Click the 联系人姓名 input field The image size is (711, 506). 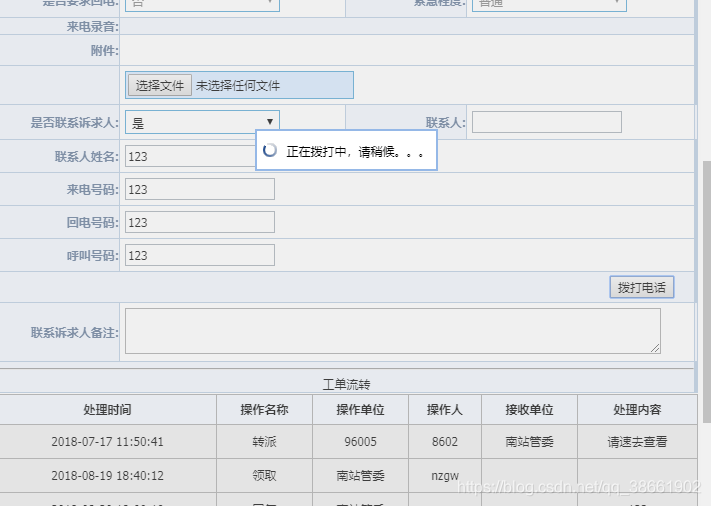point(190,156)
